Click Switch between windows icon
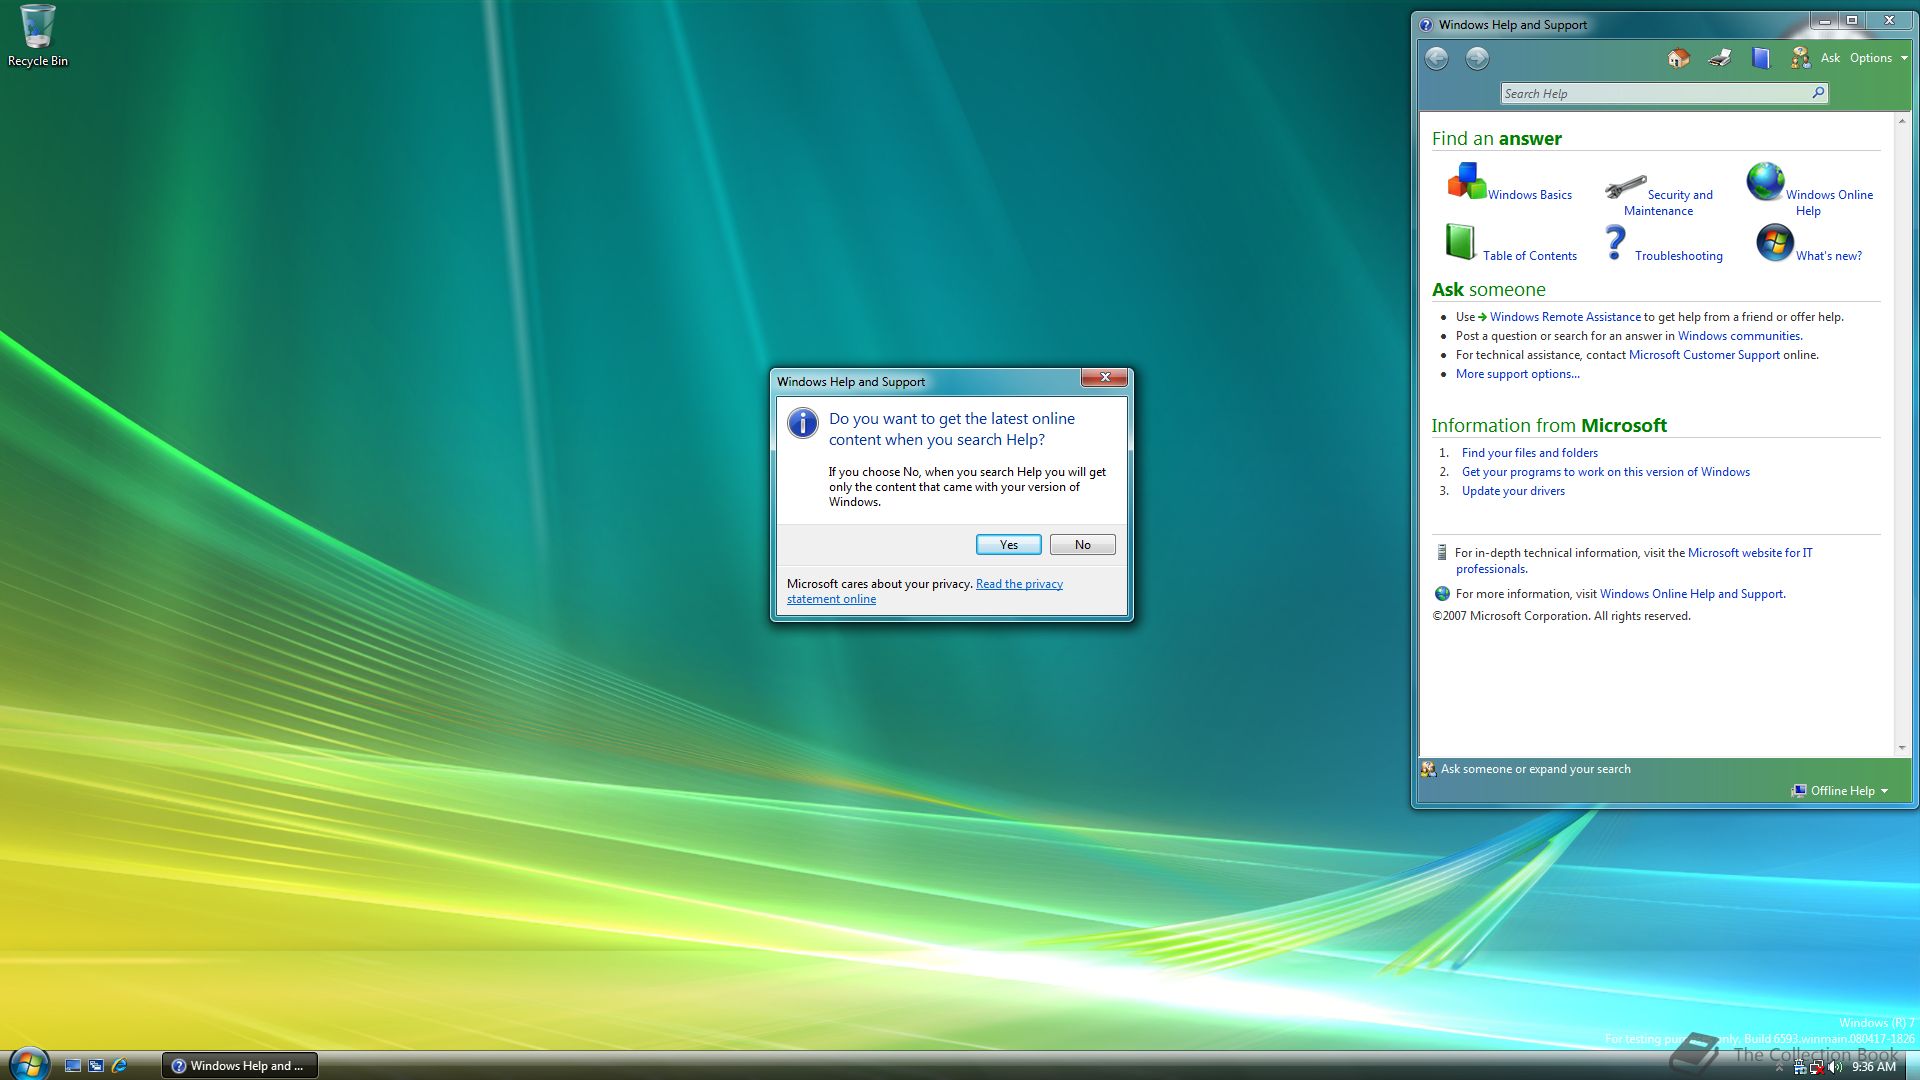1920x1080 pixels. point(96,1066)
